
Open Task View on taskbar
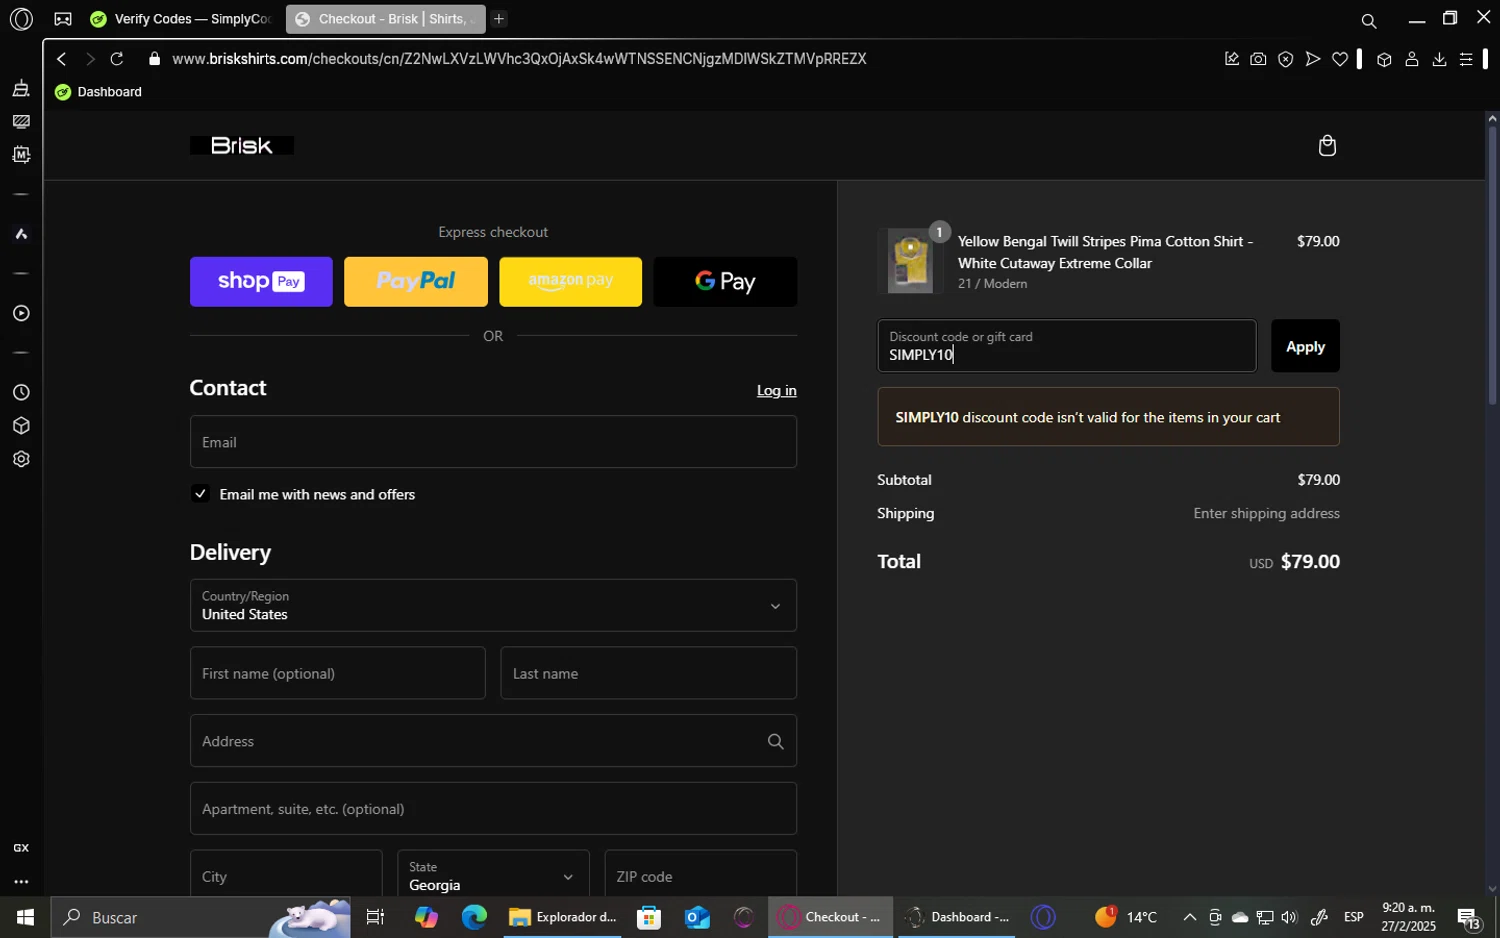376,917
